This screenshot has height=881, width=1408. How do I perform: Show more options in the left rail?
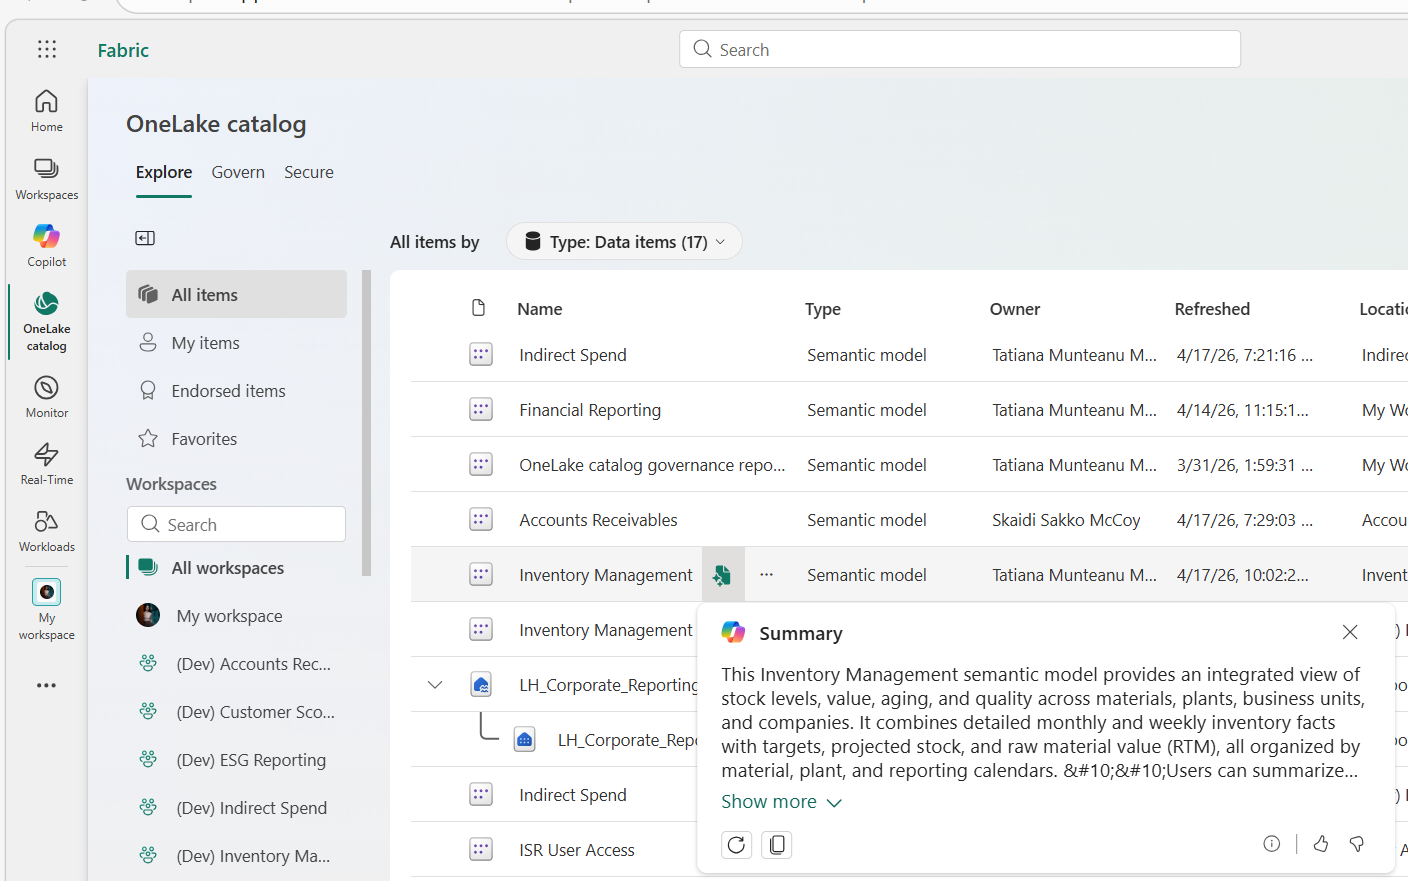pos(47,685)
